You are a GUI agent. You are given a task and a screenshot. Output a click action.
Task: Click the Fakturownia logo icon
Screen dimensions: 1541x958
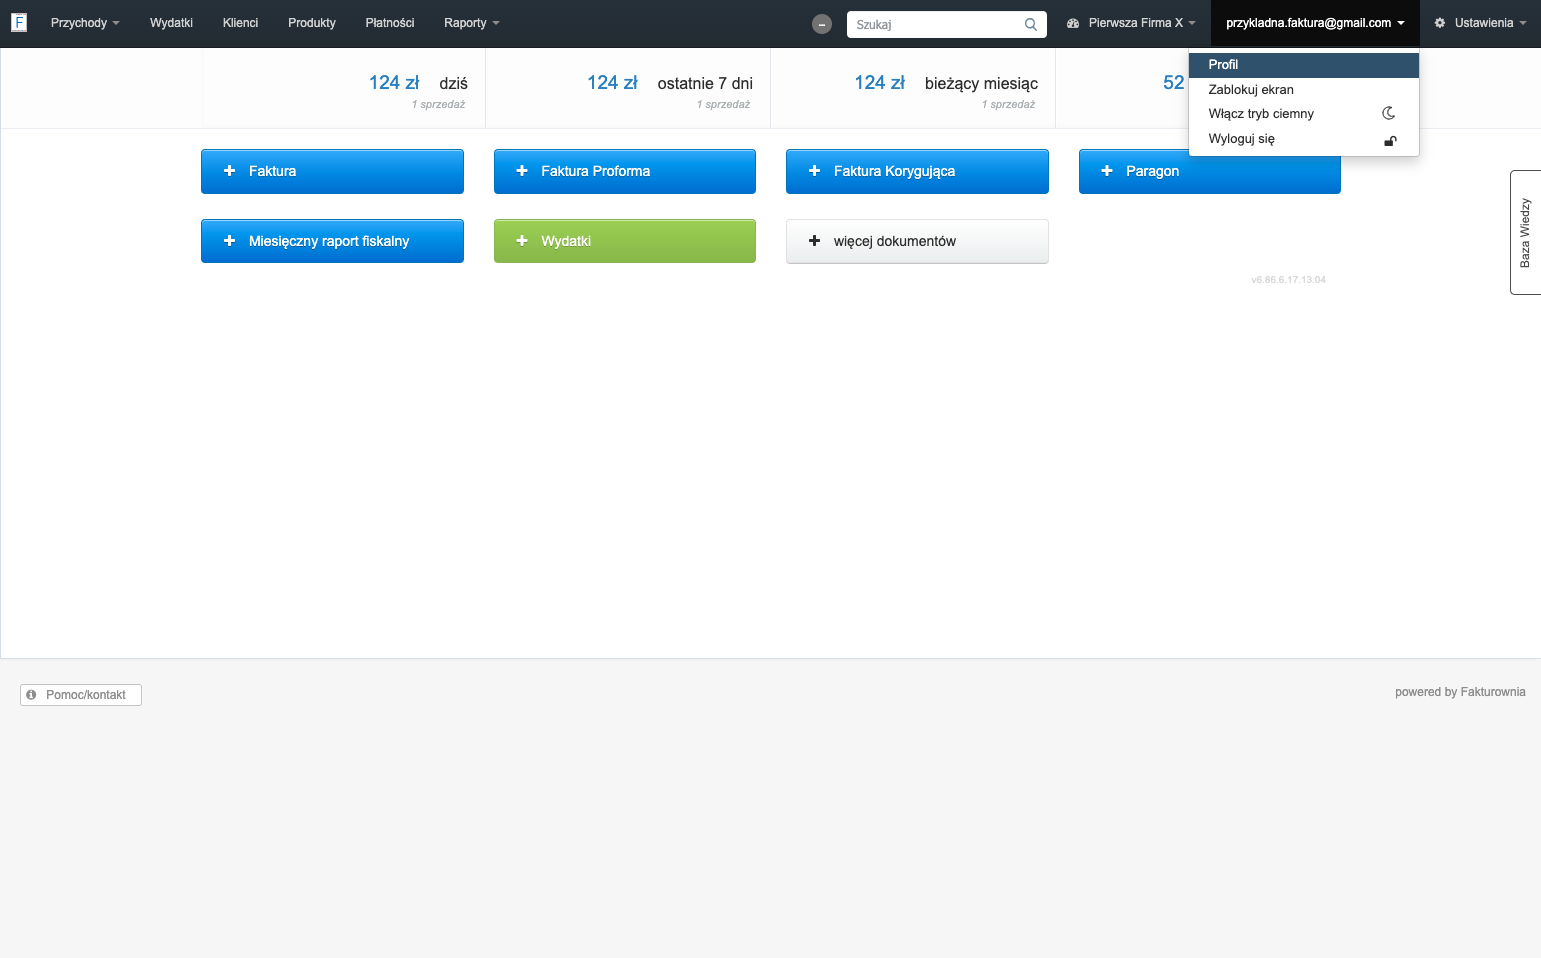[x=19, y=22]
